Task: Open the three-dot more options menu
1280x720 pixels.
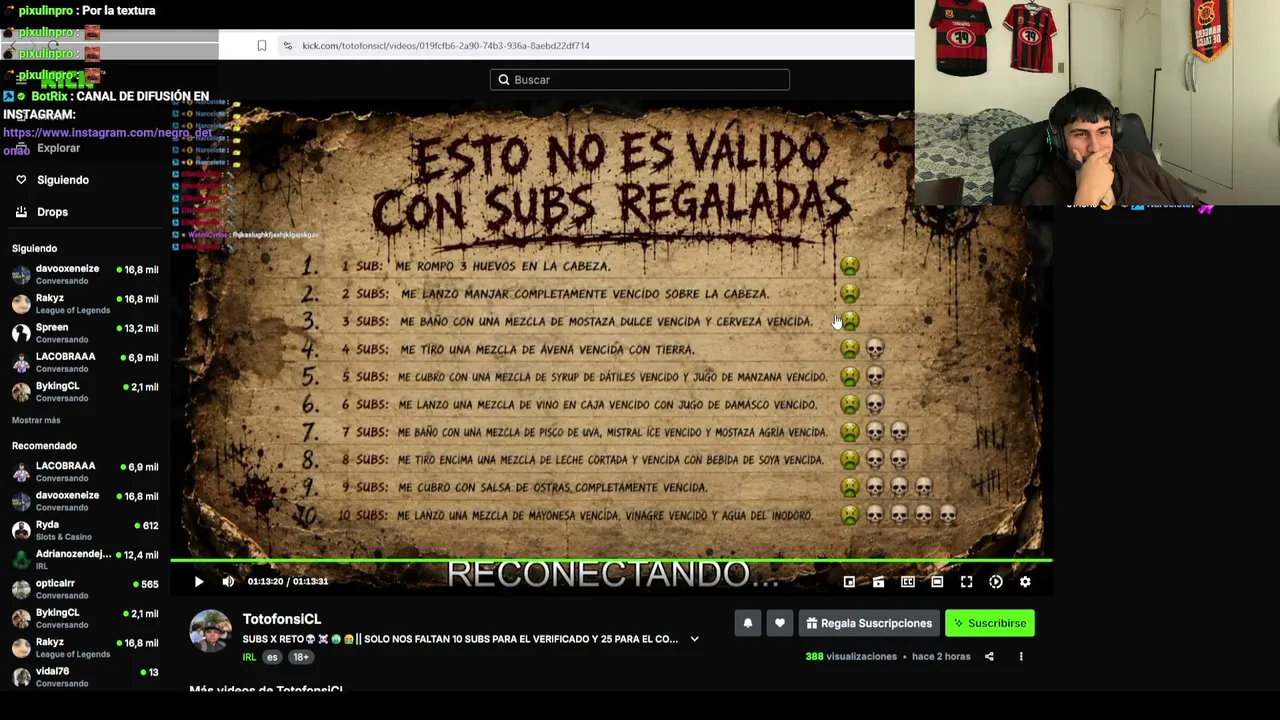Action: (x=1021, y=656)
